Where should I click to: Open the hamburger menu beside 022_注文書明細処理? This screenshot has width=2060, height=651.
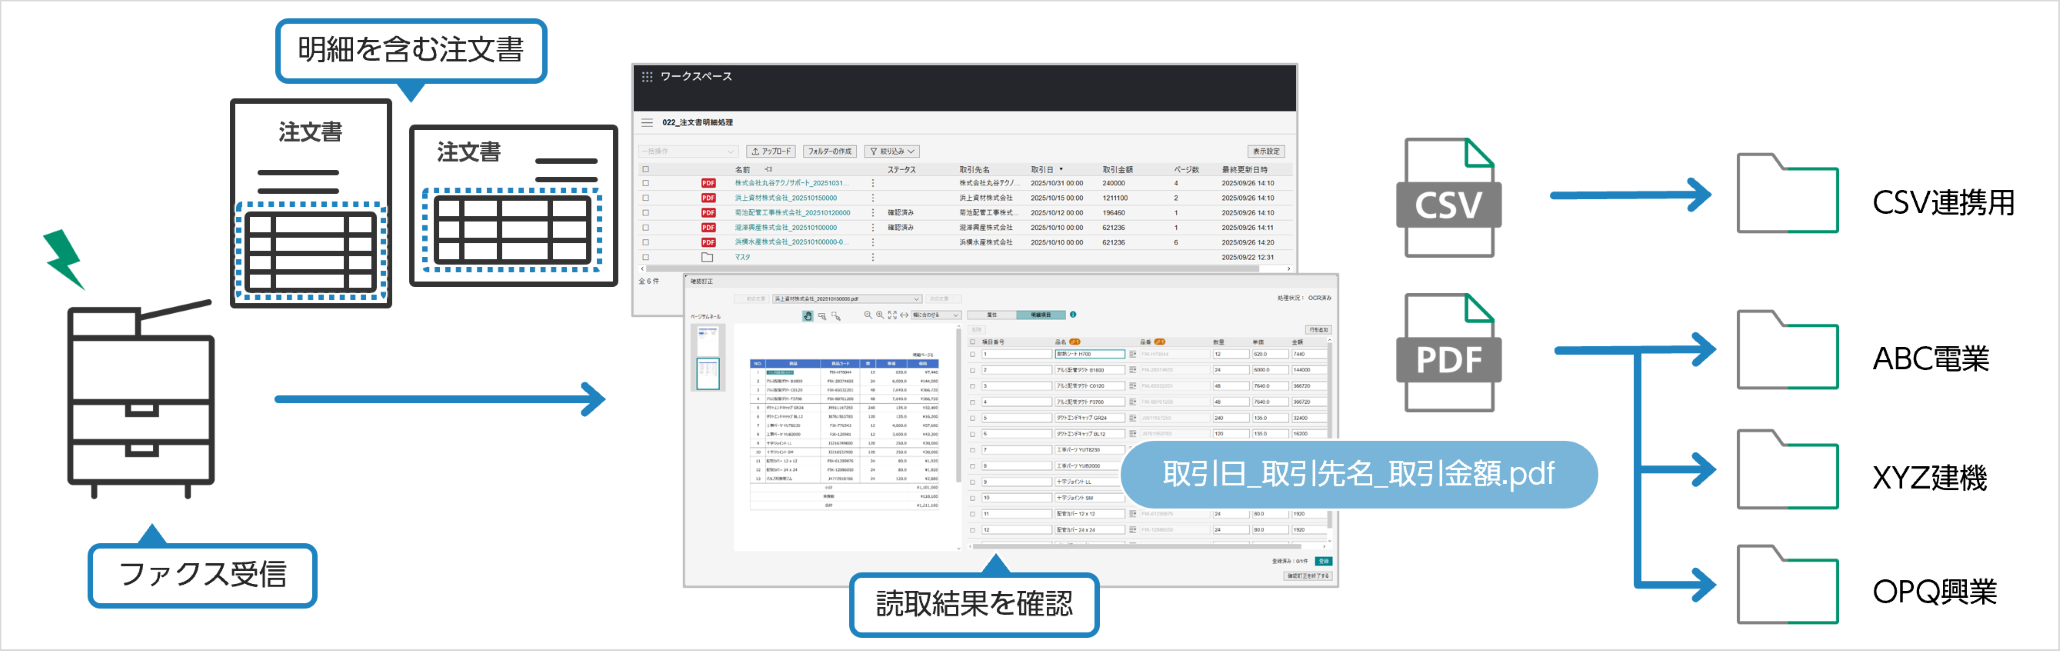click(647, 123)
